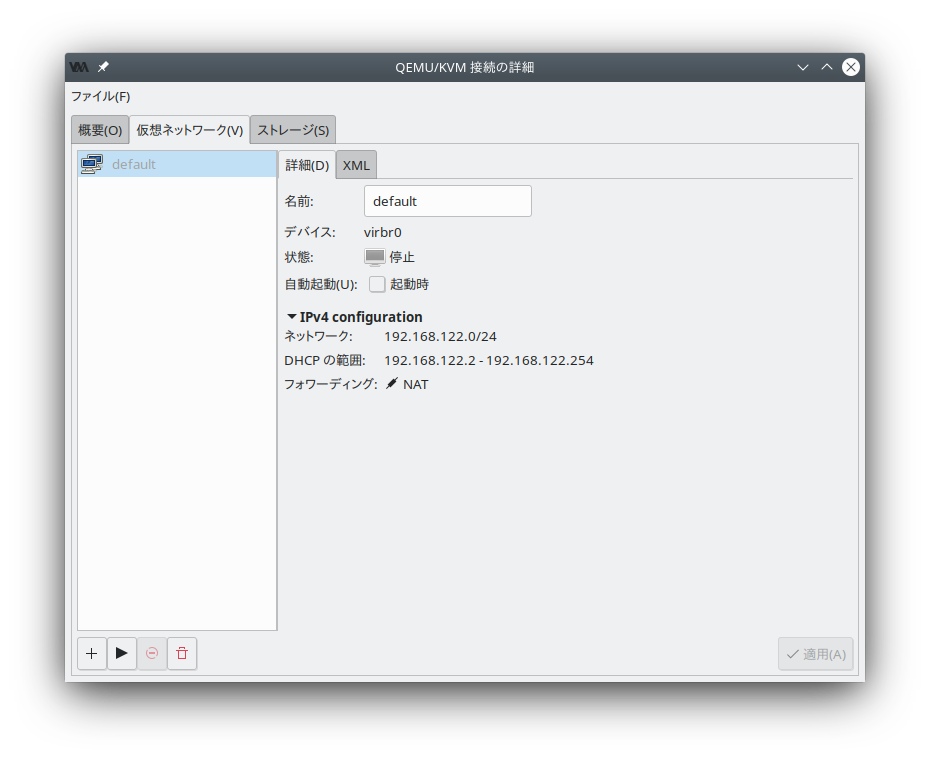Screen dimensions: 930x759
Task: Click the pin icon in the title bar
Action: click(x=103, y=67)
